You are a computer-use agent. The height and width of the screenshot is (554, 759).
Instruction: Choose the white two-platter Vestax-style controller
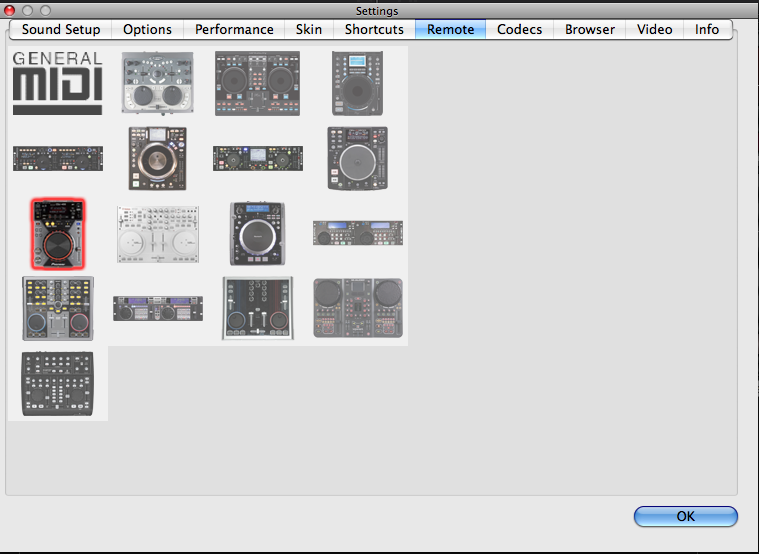pyautogui.click(x=158, y=234)
